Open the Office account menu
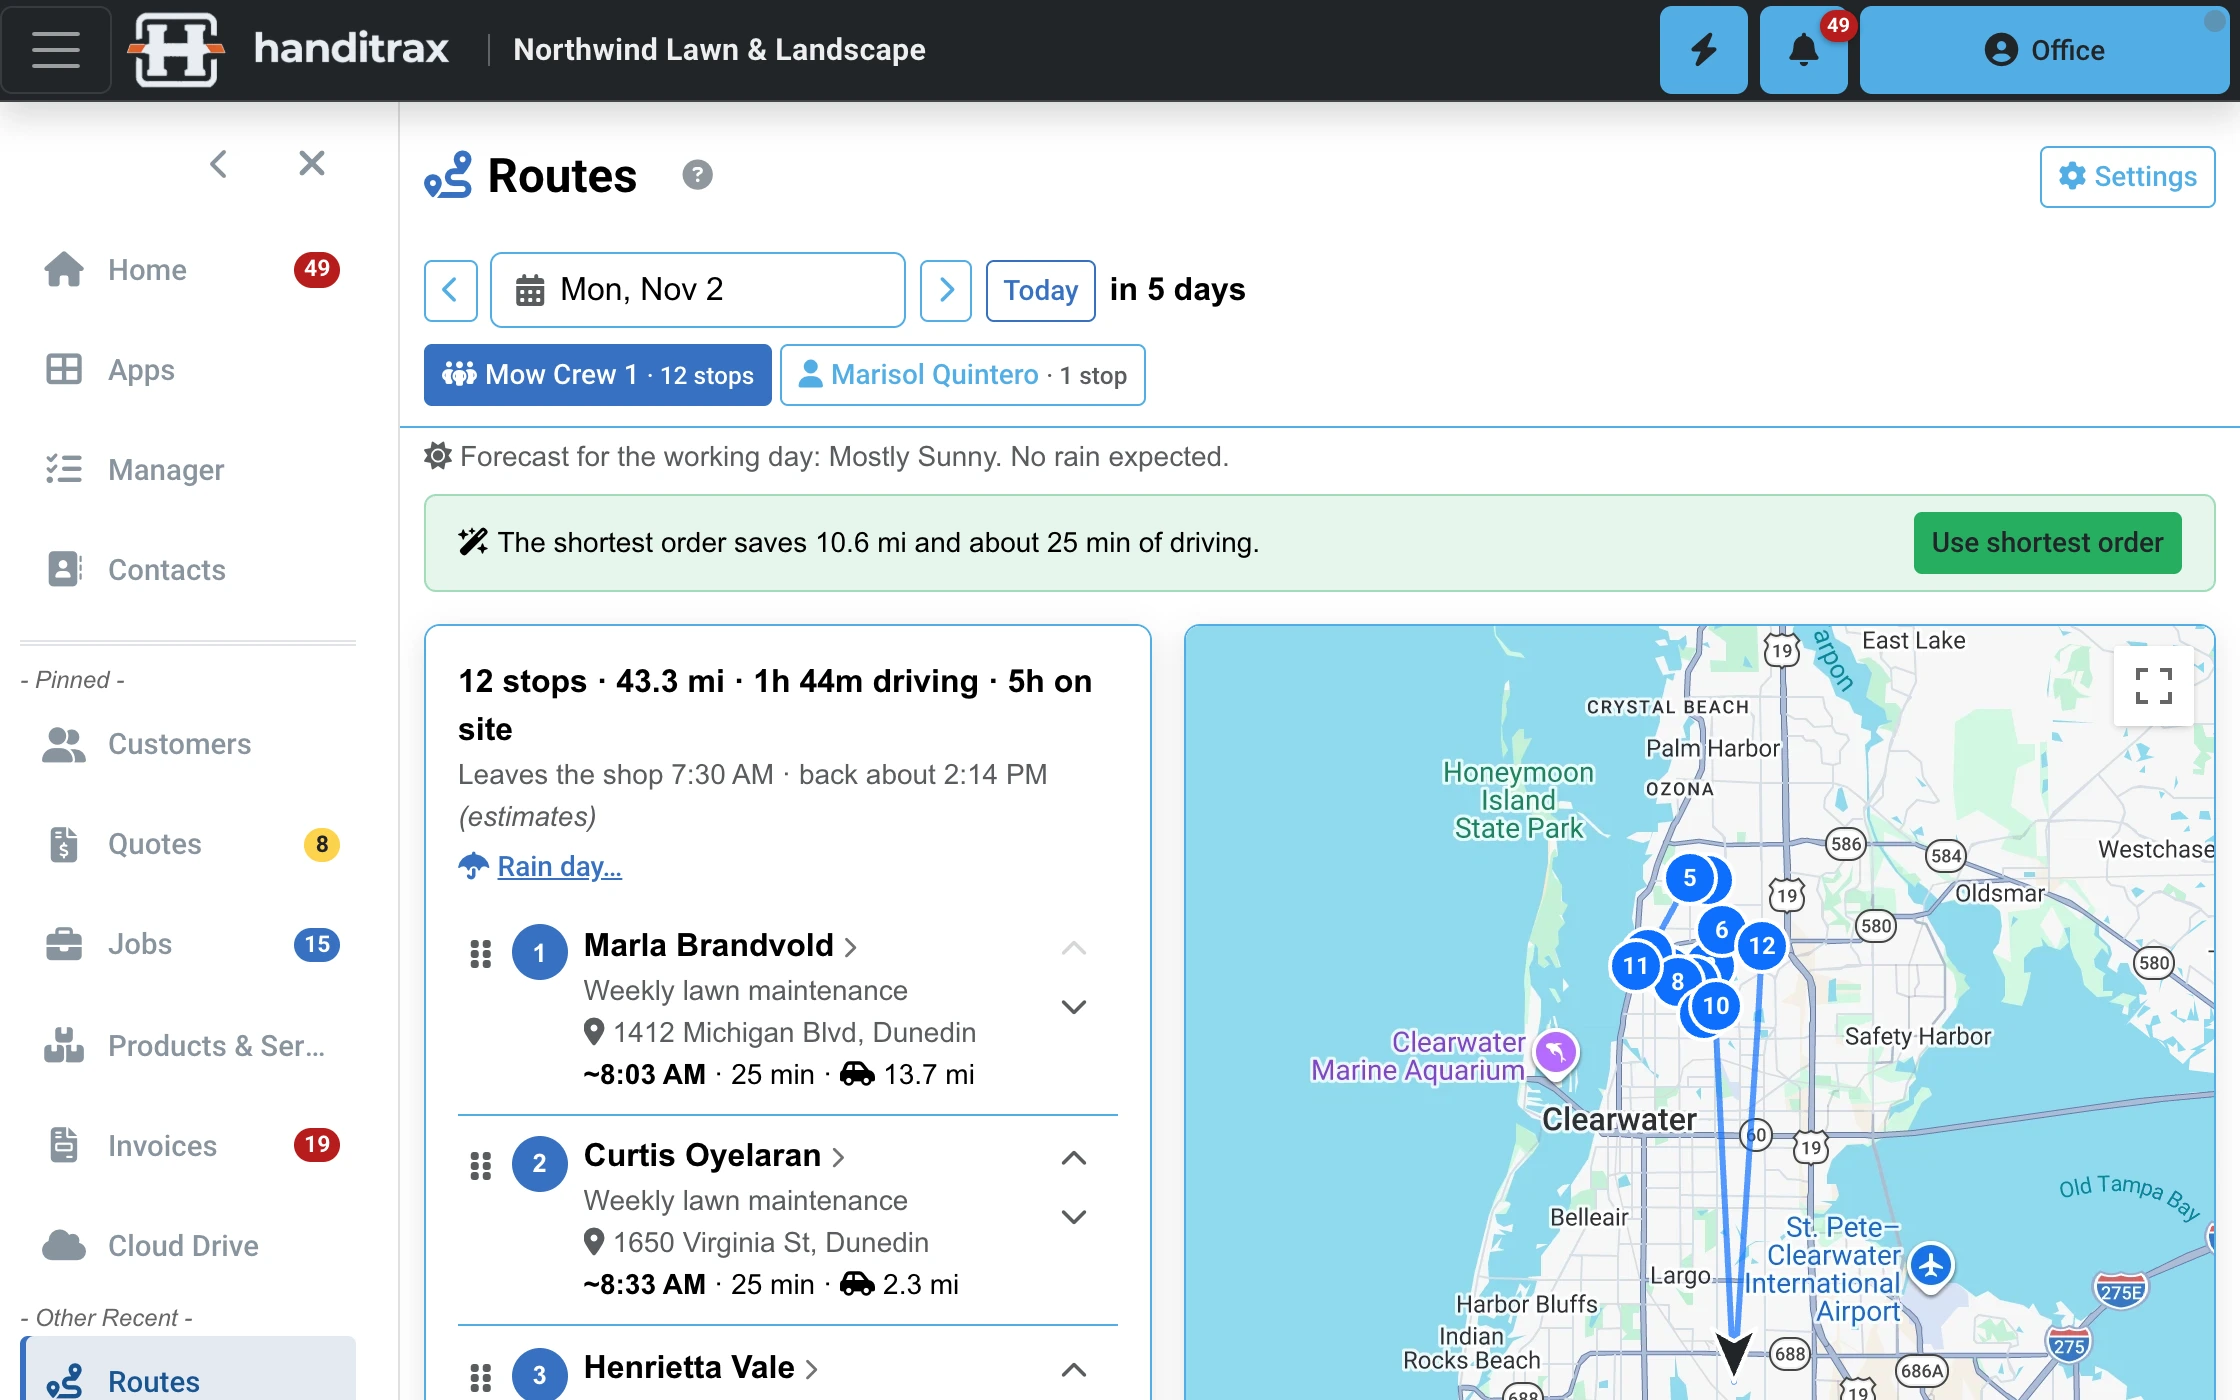The image size is (2240, 1400). click(2044, 50)
